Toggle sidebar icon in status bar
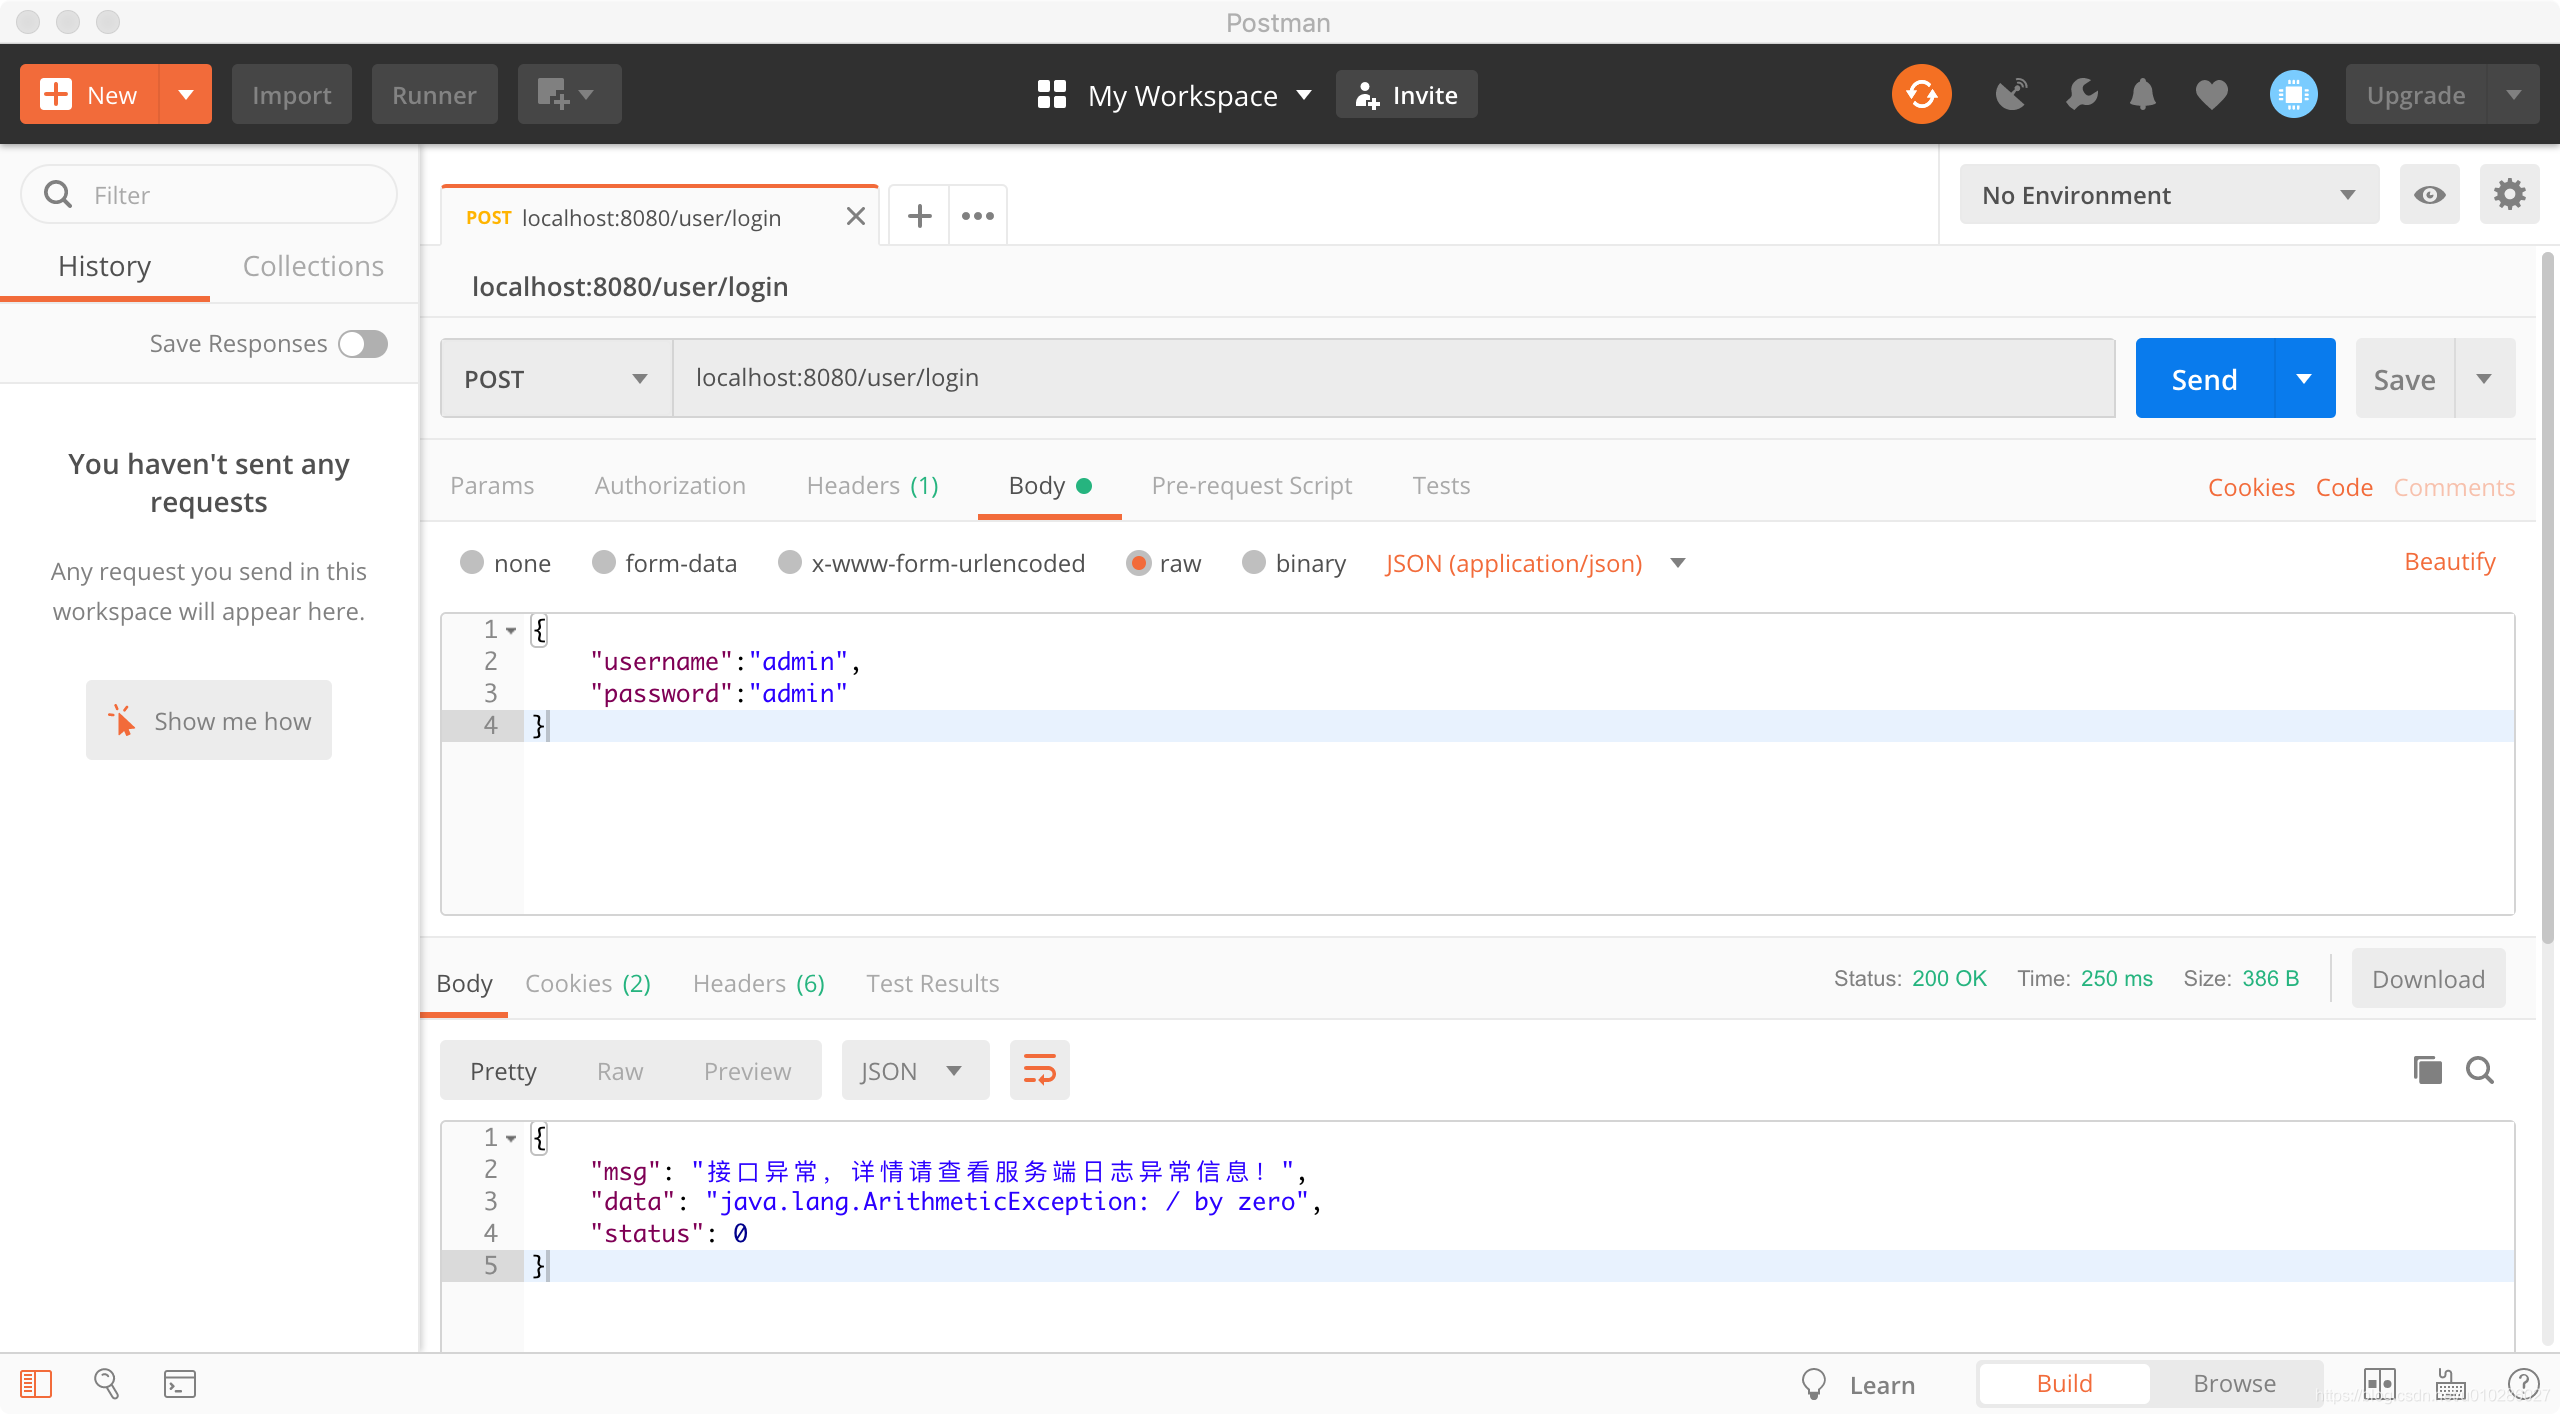 36,1384
